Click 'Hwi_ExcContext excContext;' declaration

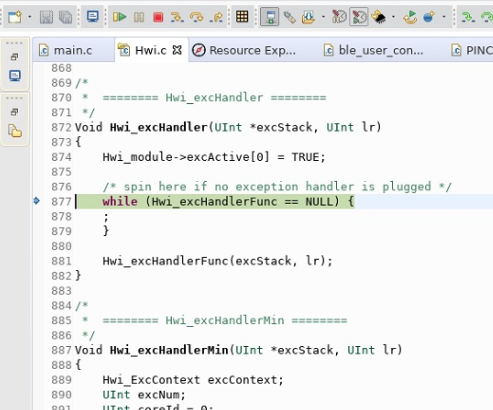tap(193, 380)
